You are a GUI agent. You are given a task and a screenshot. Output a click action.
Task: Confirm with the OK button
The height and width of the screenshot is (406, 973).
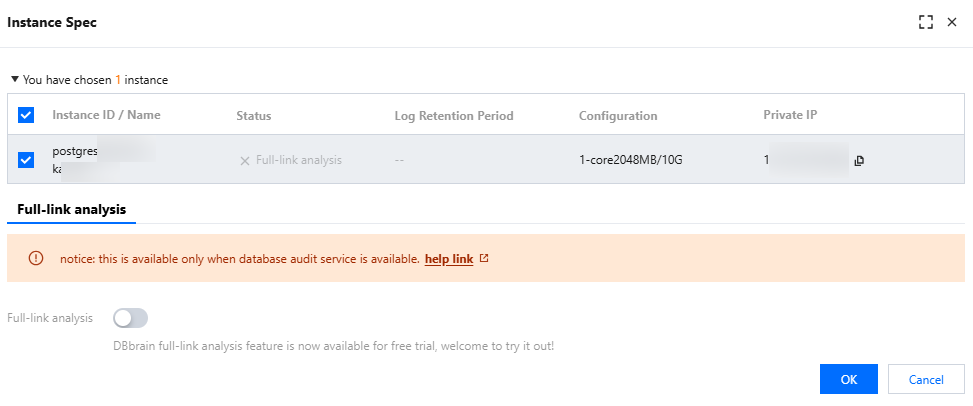tap(848, 379)
